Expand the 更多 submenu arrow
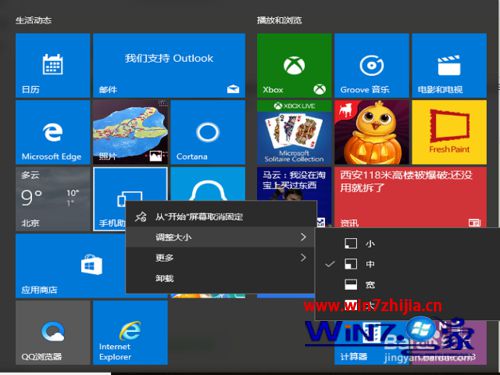 pyautogui.click(x=303, y=258)
